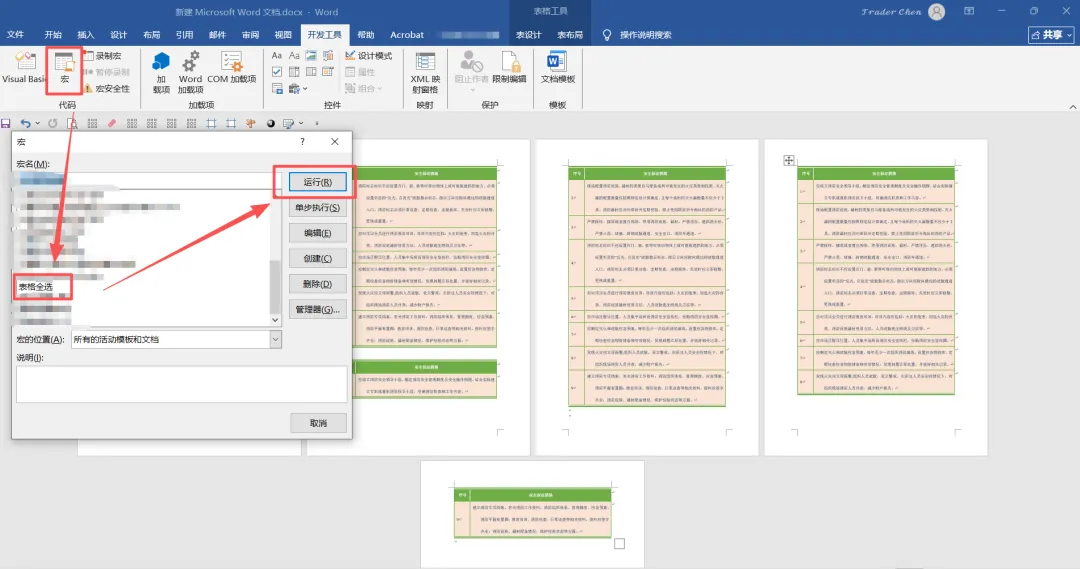Open print preview from quick access toolbar
This screenshot has width=1080, height=569.
coord(72,123)
